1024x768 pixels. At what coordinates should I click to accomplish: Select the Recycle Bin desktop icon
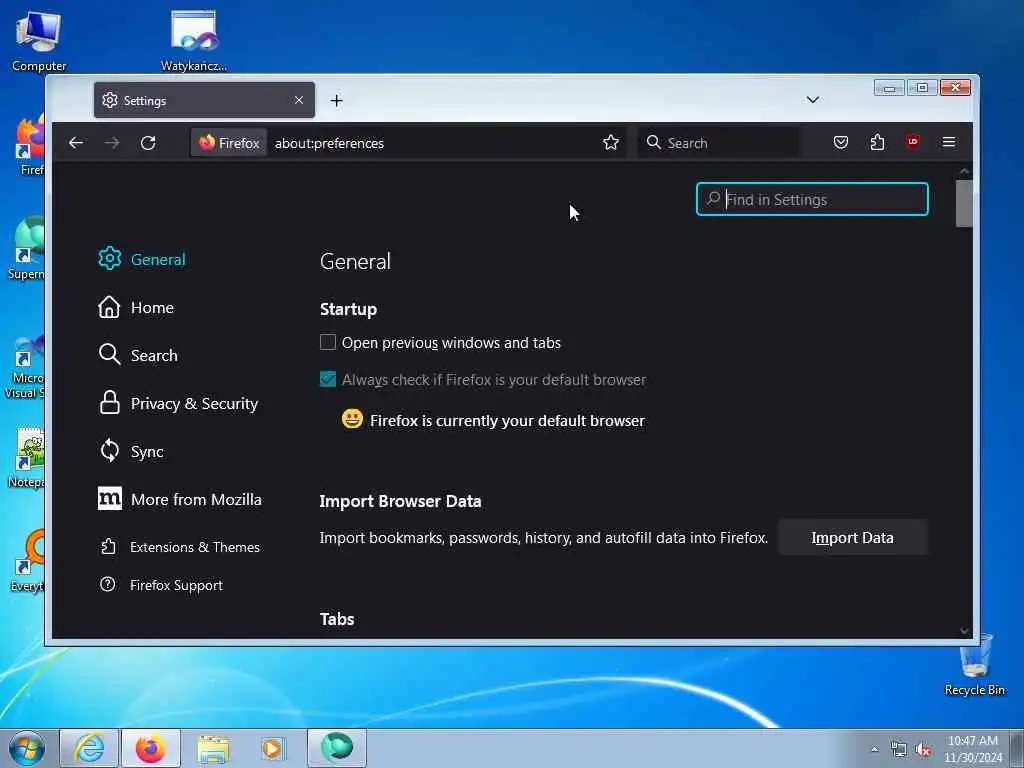(974, 665)
